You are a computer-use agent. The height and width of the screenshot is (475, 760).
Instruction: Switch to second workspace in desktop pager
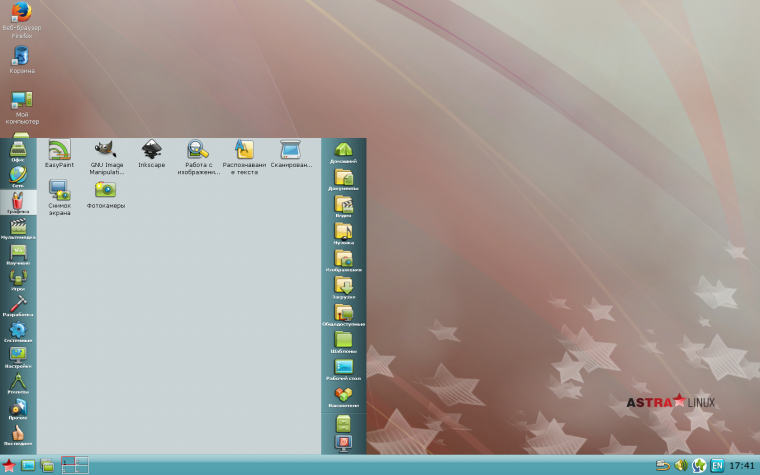coord(81,461)
